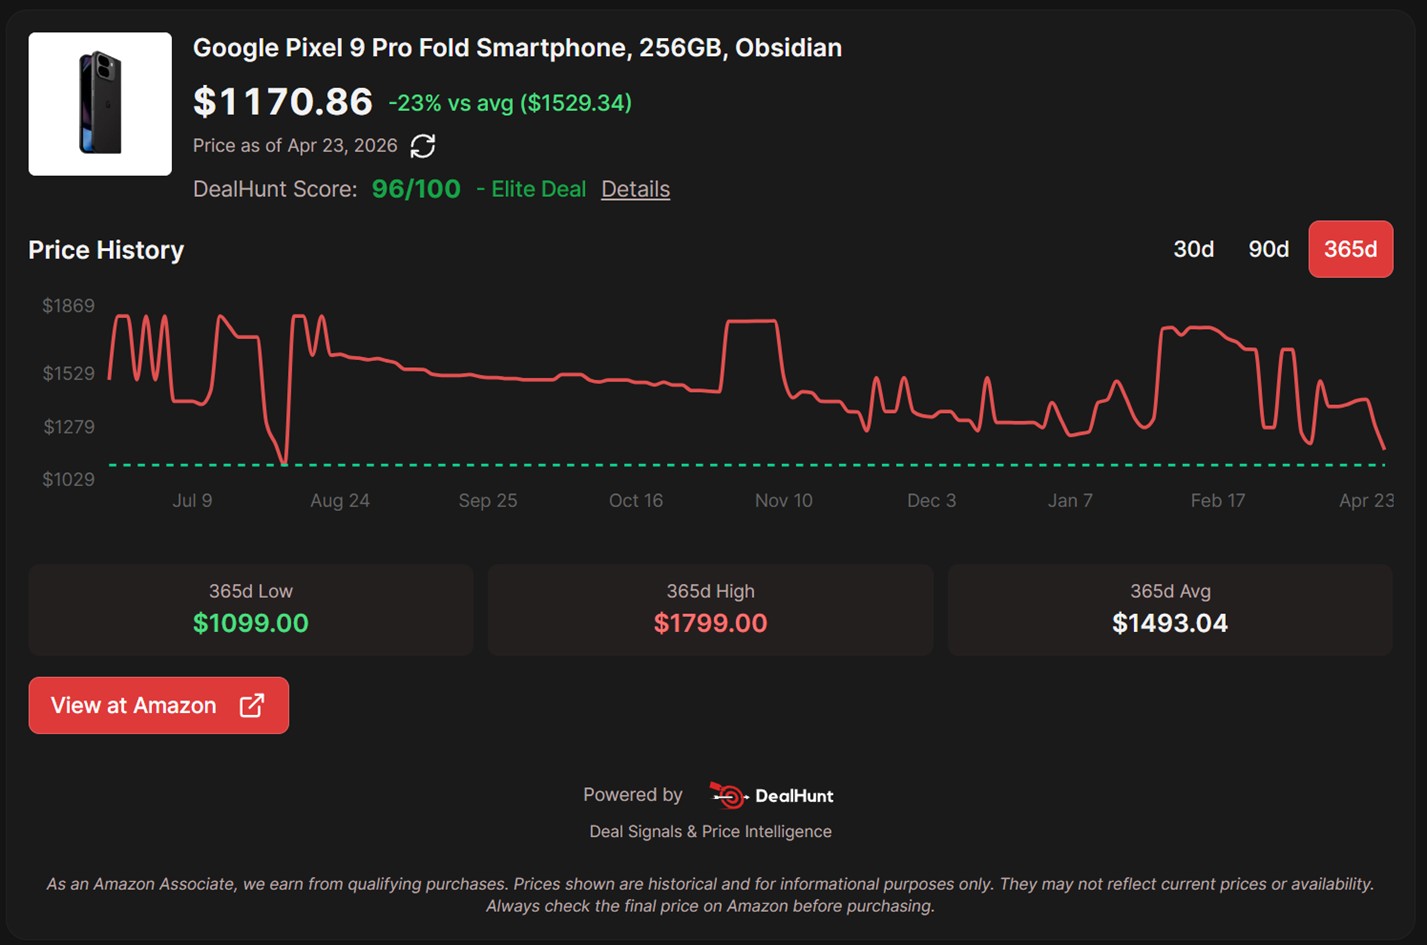Click the November price spike on the chart
The width and height of the screenshot is (1427, 945).
pos(750,320)
